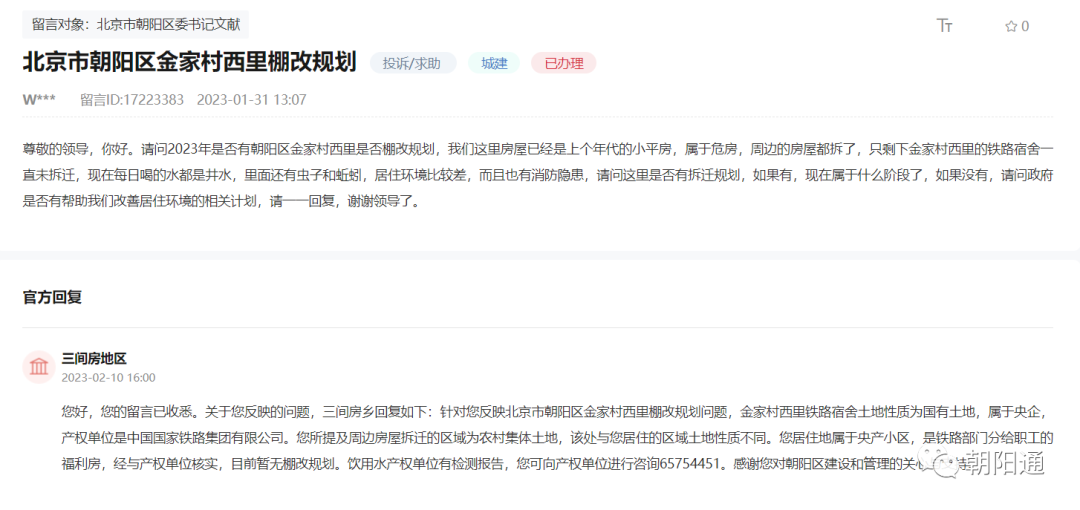1080x510 pixels.
Task: Open the W*** user profile name
Action: tap(39, 100)
